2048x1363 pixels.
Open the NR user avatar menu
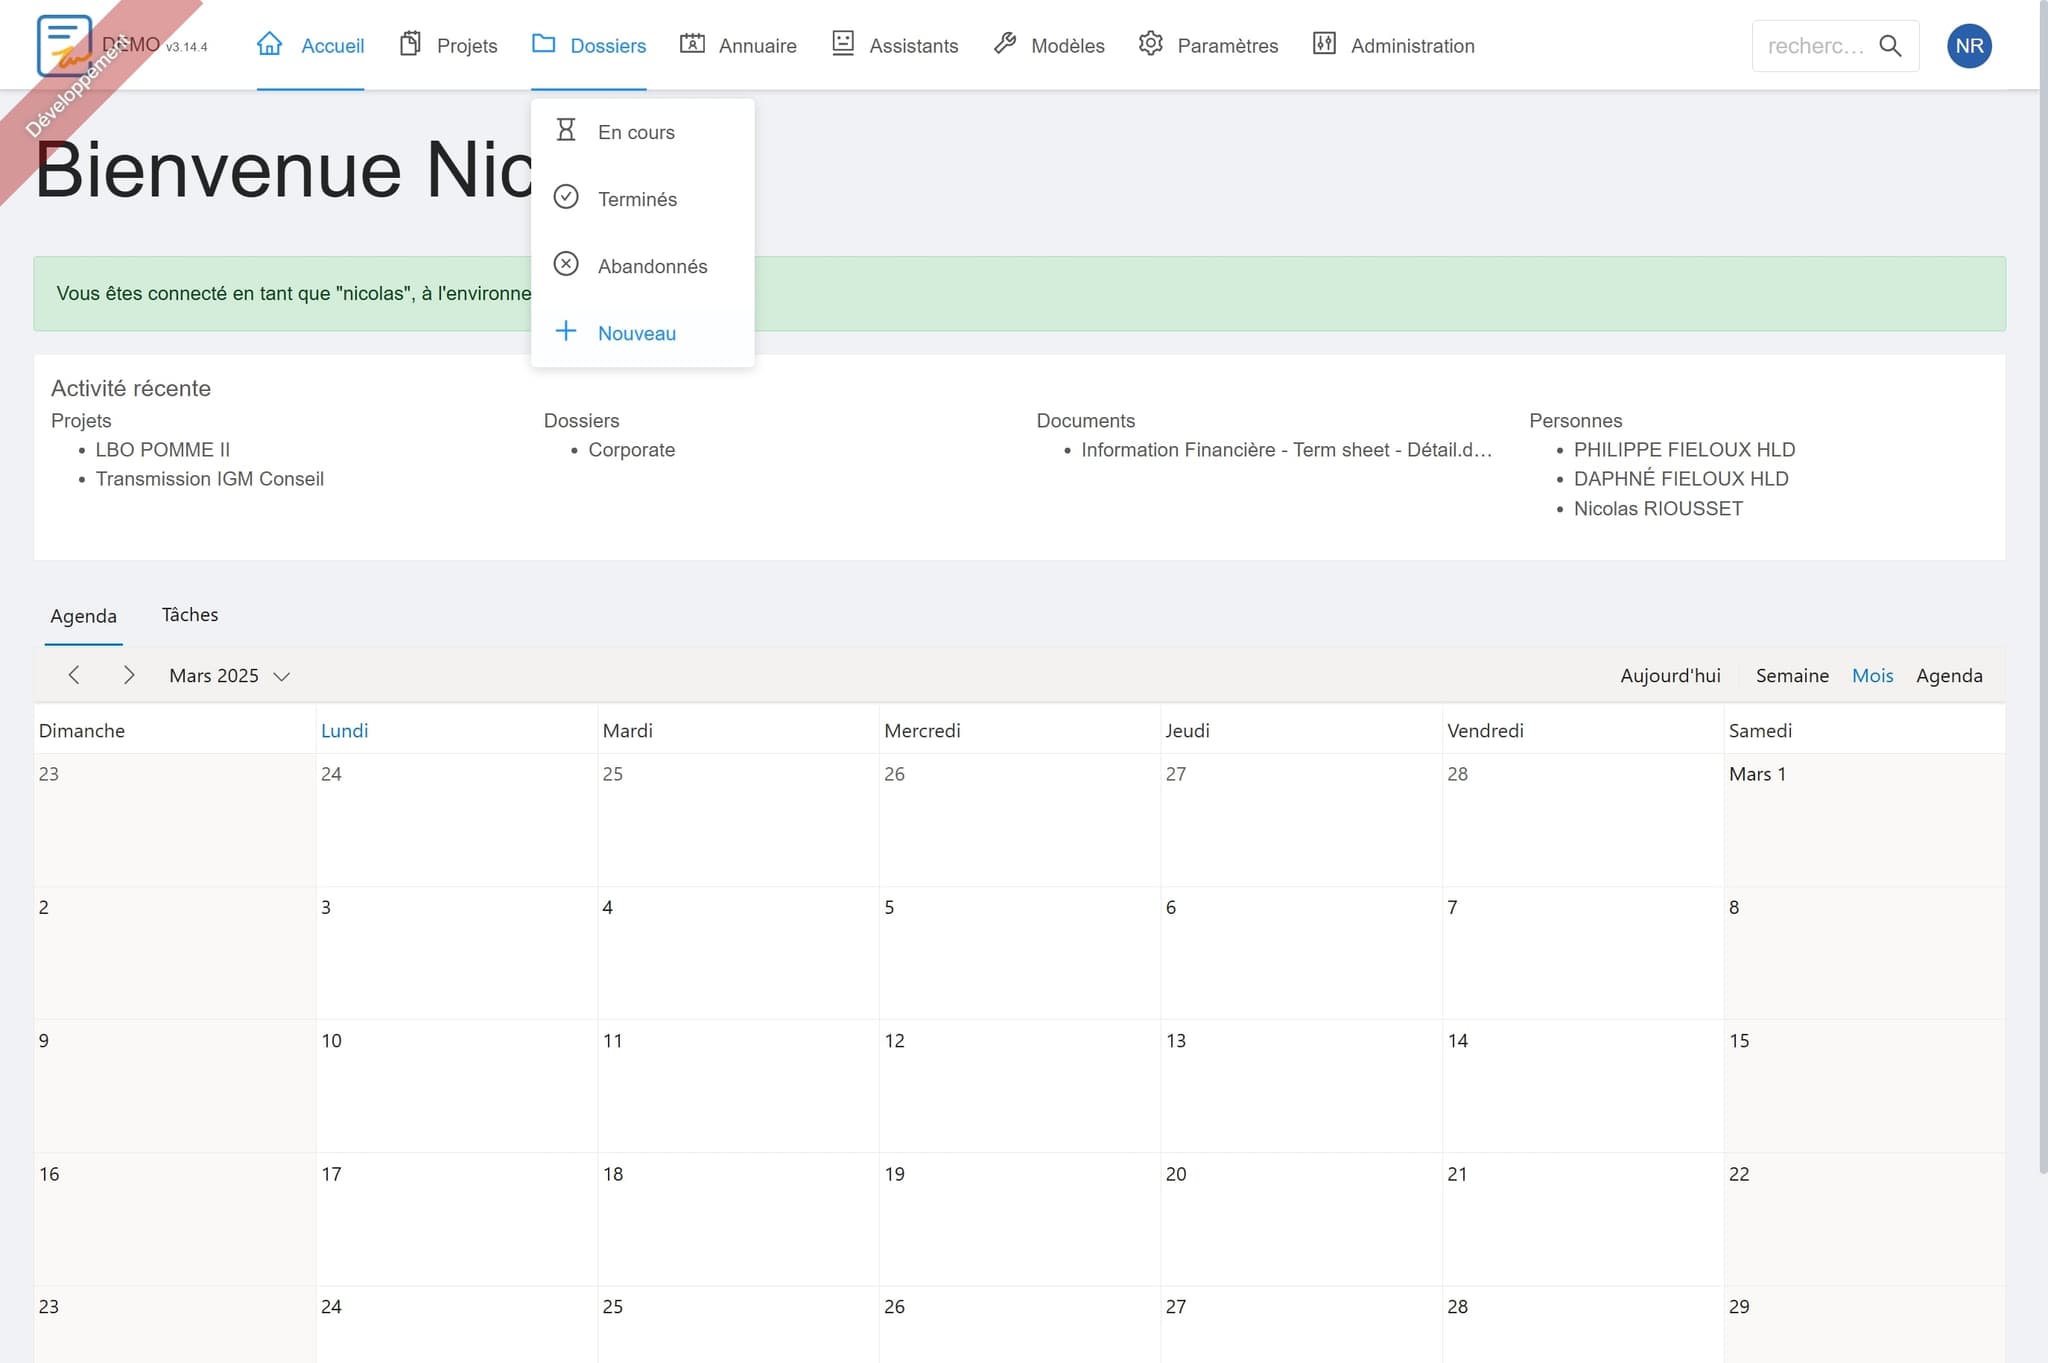[x=1969, y=45]
